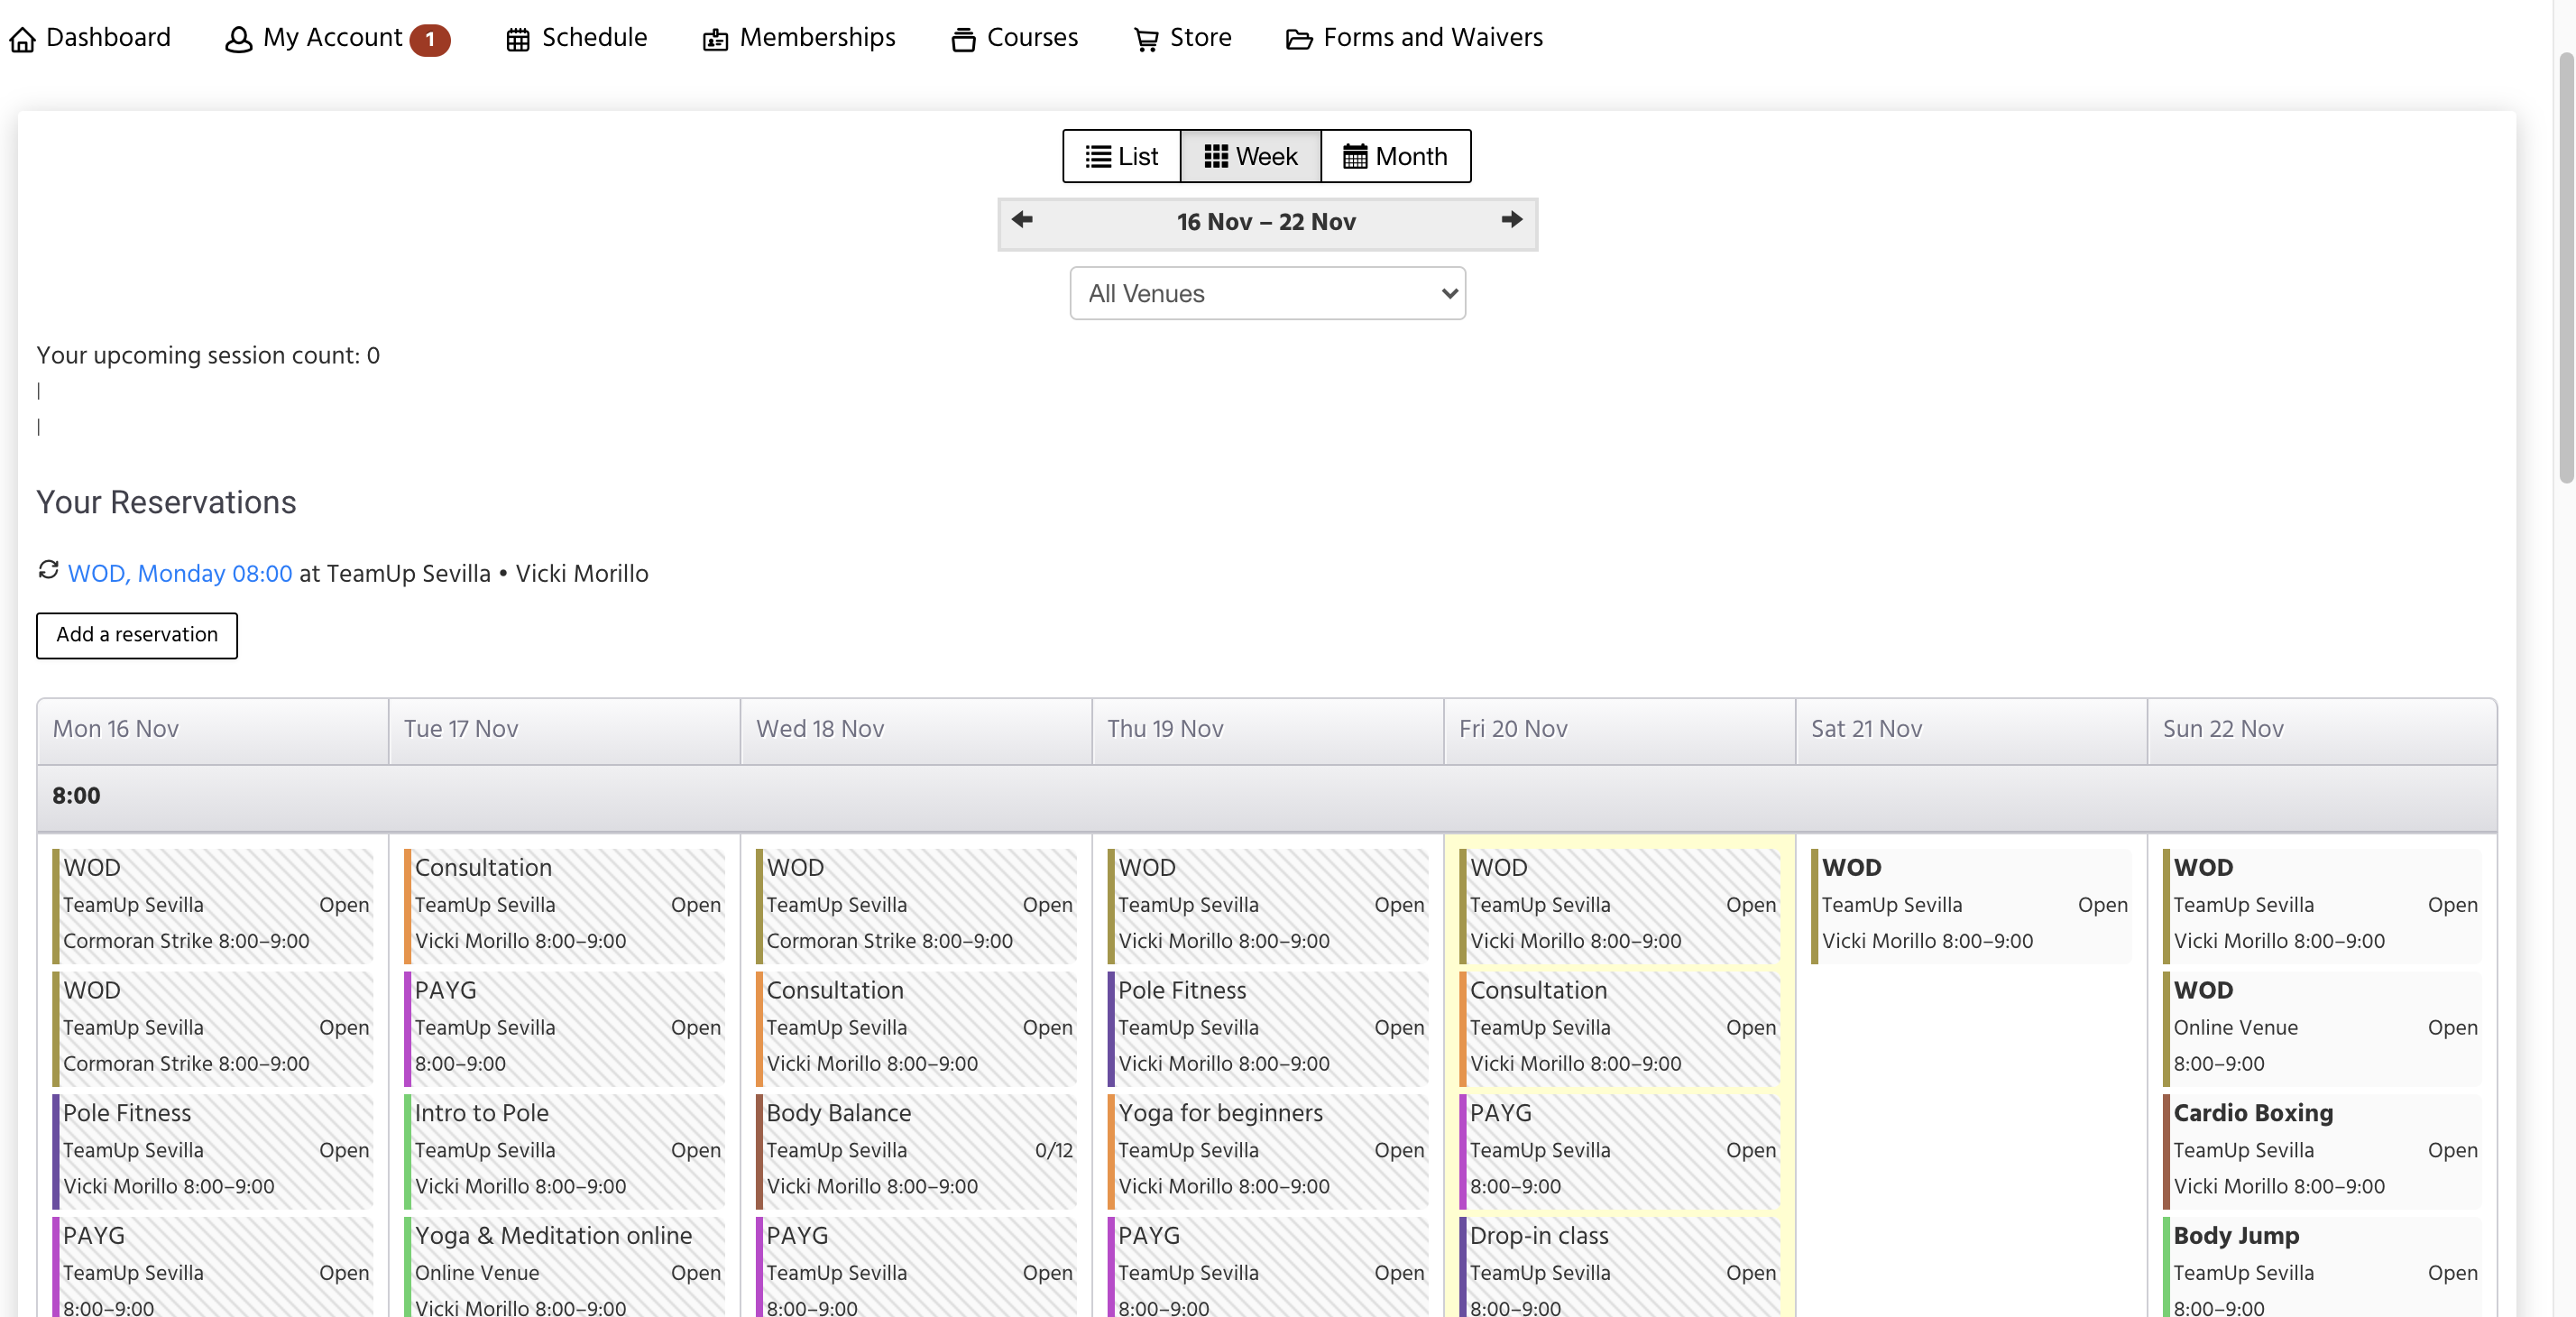The height and width of the screenshot is (1317, 2576).
Task: Switch to List view
Action: tap(1121, 156)
